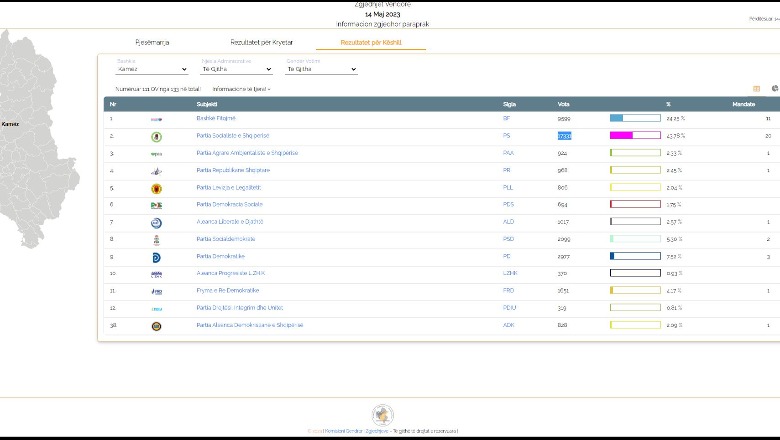Image resolution: width=780 pixels, height=440 pixels.
Task: Open the Bashkia dropdown showing Kamëz
Action: 152,69
